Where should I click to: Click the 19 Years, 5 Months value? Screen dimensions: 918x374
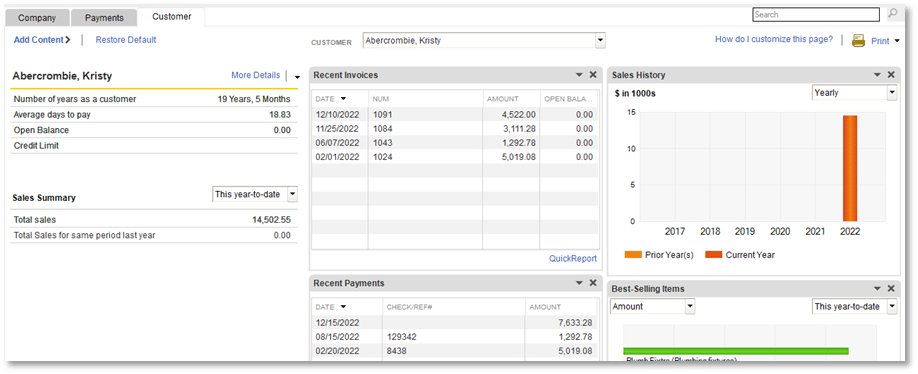pos(254,99)
